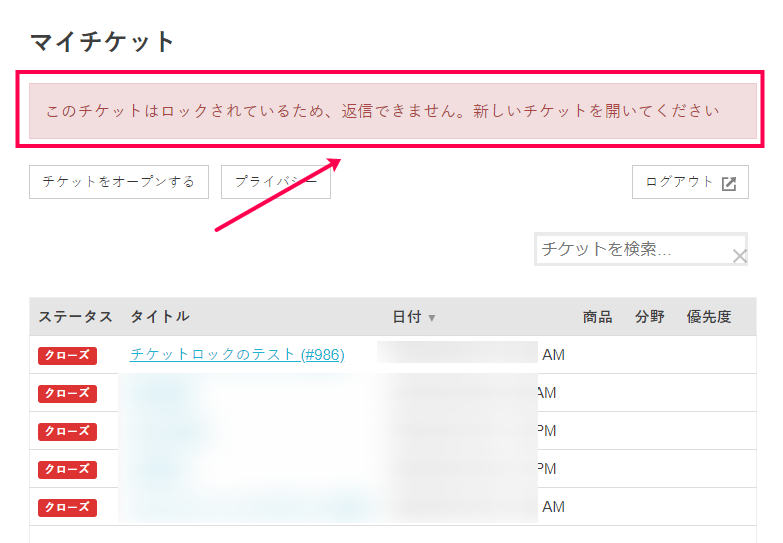Click the 優先度 column header
Image resolution: width=783 pixels, height=543 pixels.
click(709, 317)
